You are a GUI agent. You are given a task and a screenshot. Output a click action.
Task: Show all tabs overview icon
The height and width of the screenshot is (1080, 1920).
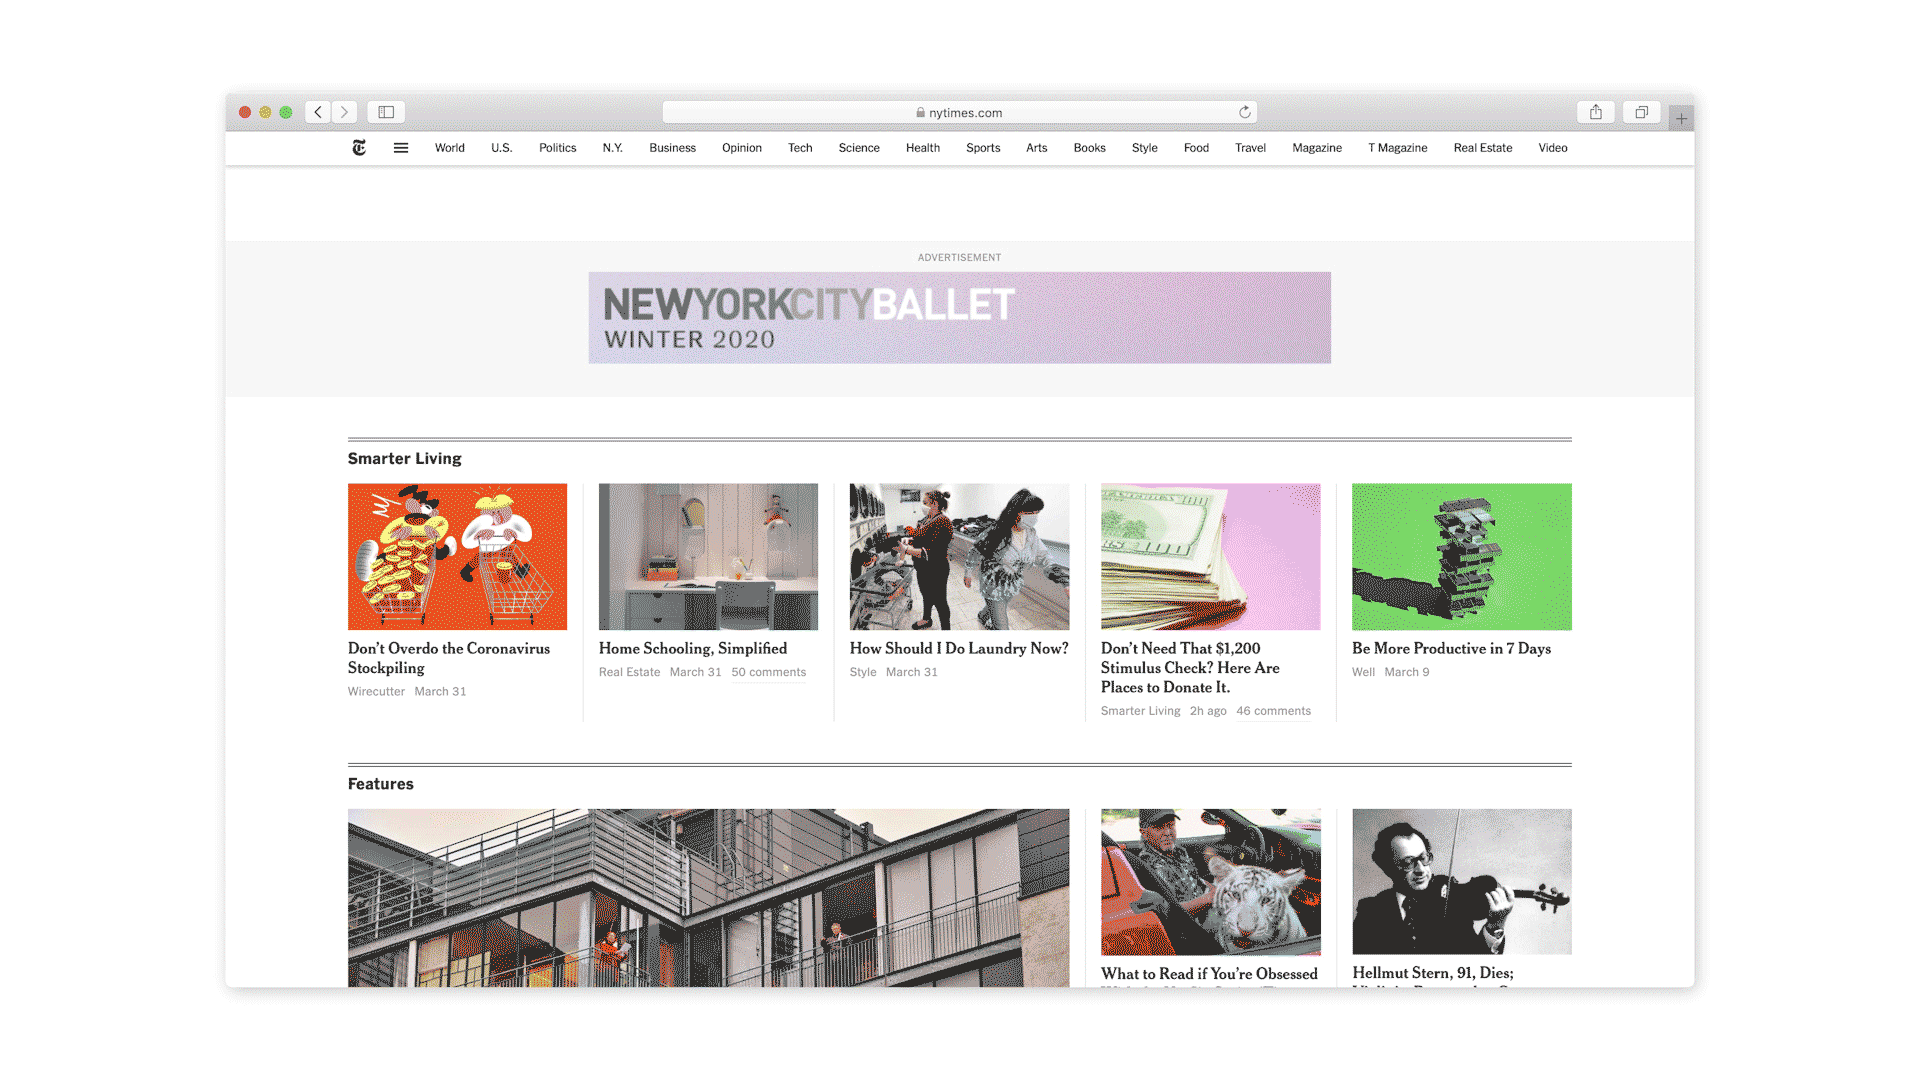pos(1641,112)
